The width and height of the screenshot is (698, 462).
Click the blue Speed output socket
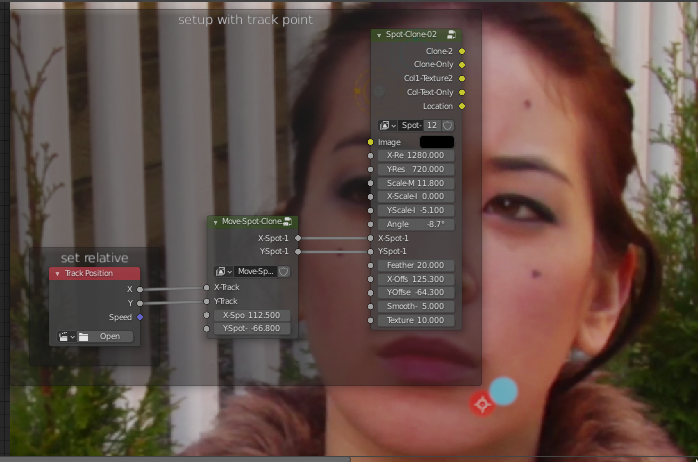click(140, 317)
